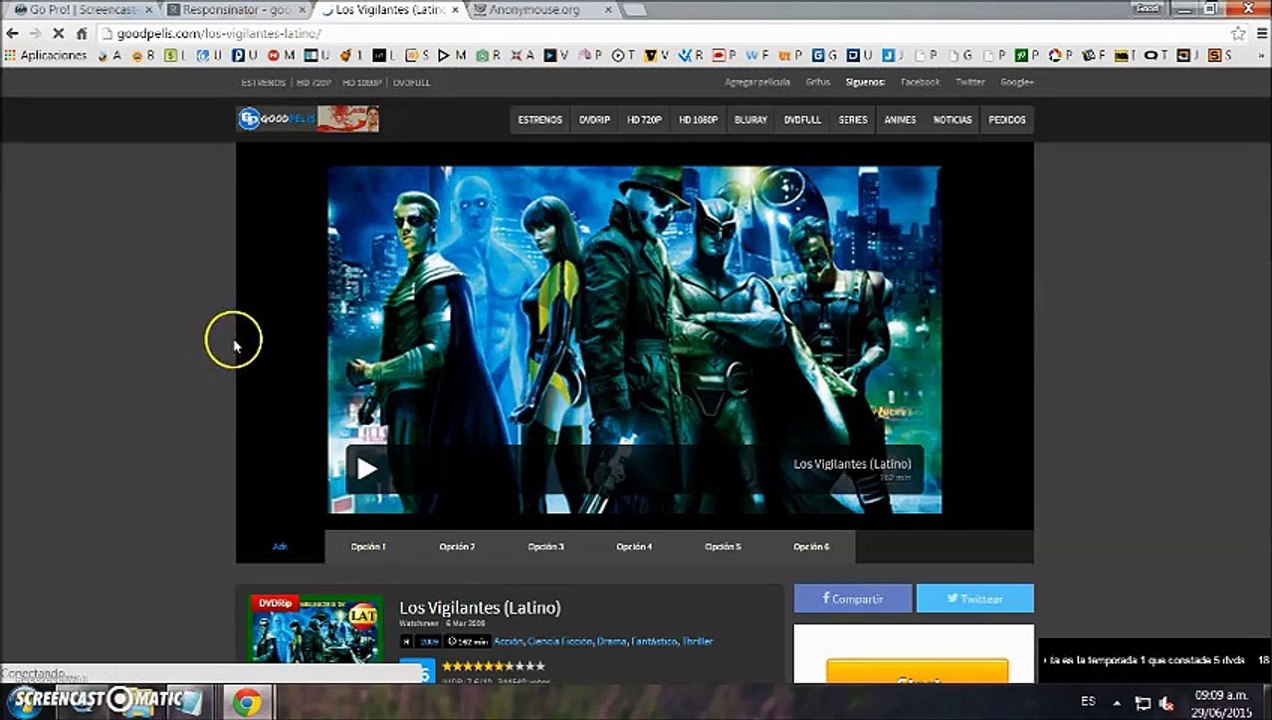Follow the site on Twitter link

coord(970,82)
